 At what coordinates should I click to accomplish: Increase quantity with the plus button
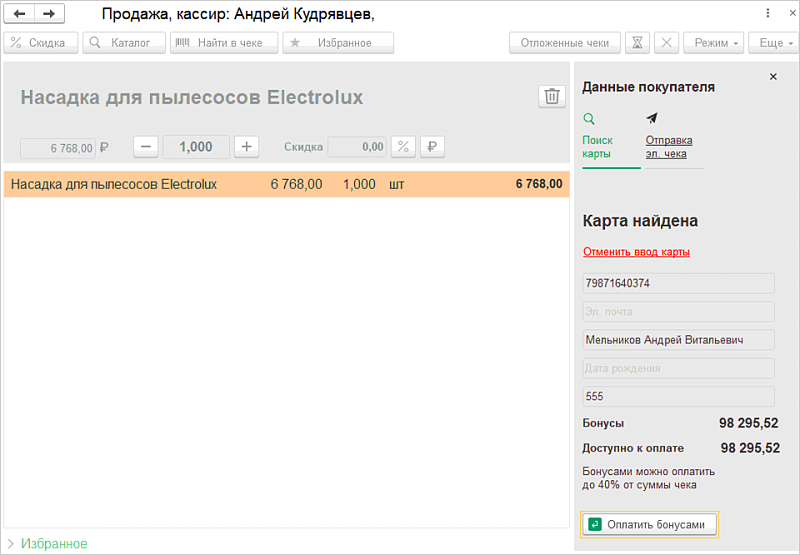coord(247,146)
